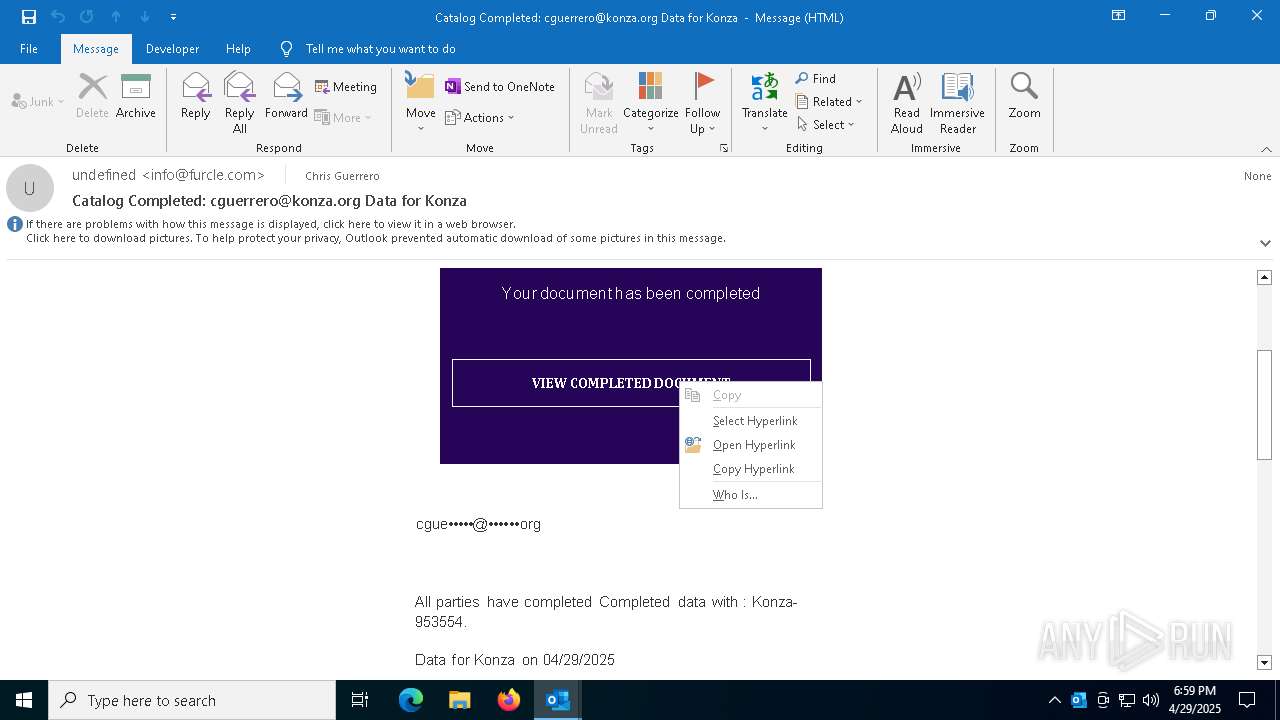Click the message body scrollbar thumb

1264,404
